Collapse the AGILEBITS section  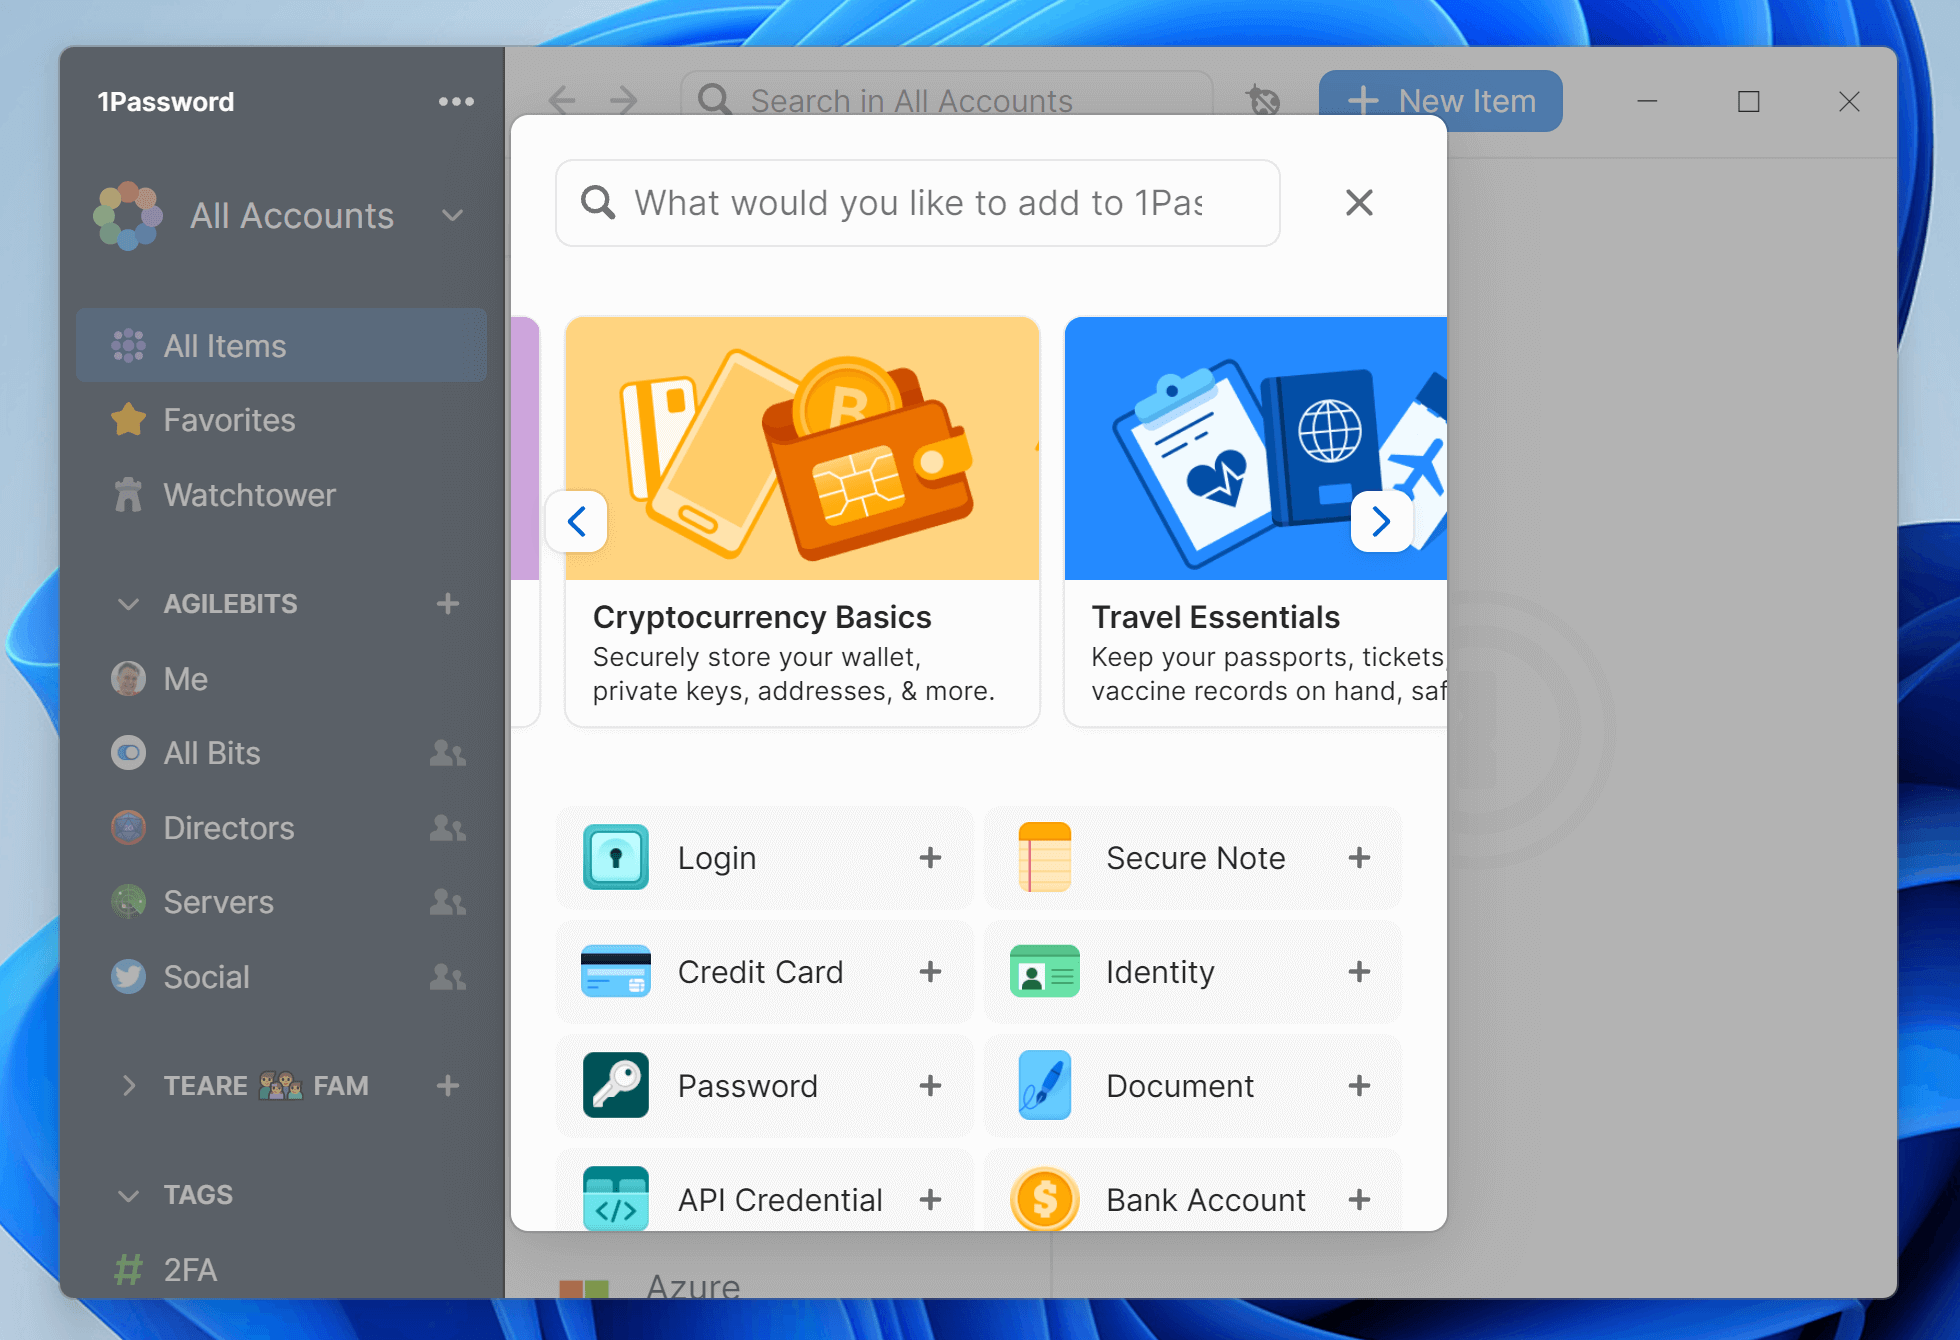[x=128, y=603]
